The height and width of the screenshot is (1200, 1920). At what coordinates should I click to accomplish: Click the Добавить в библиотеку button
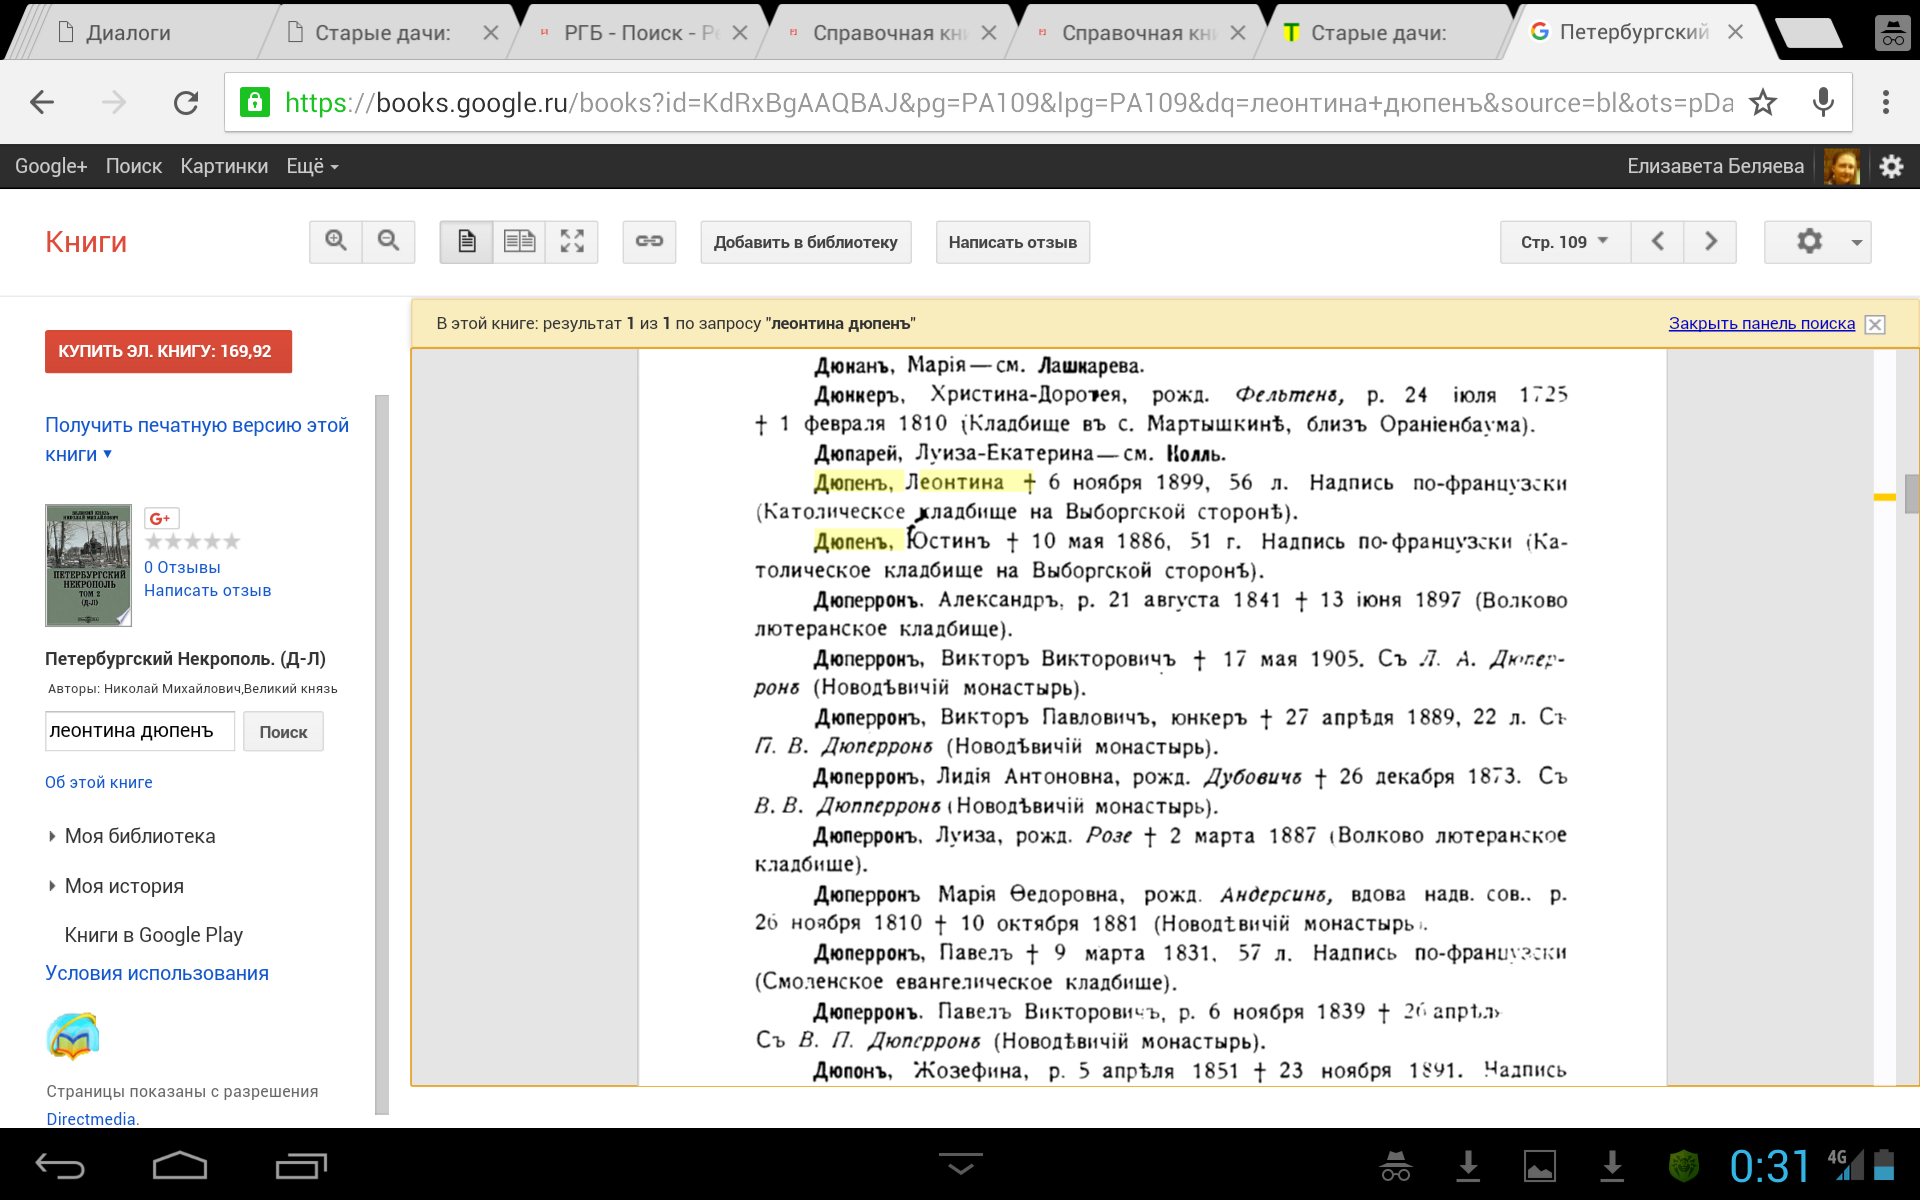point(805,242)
